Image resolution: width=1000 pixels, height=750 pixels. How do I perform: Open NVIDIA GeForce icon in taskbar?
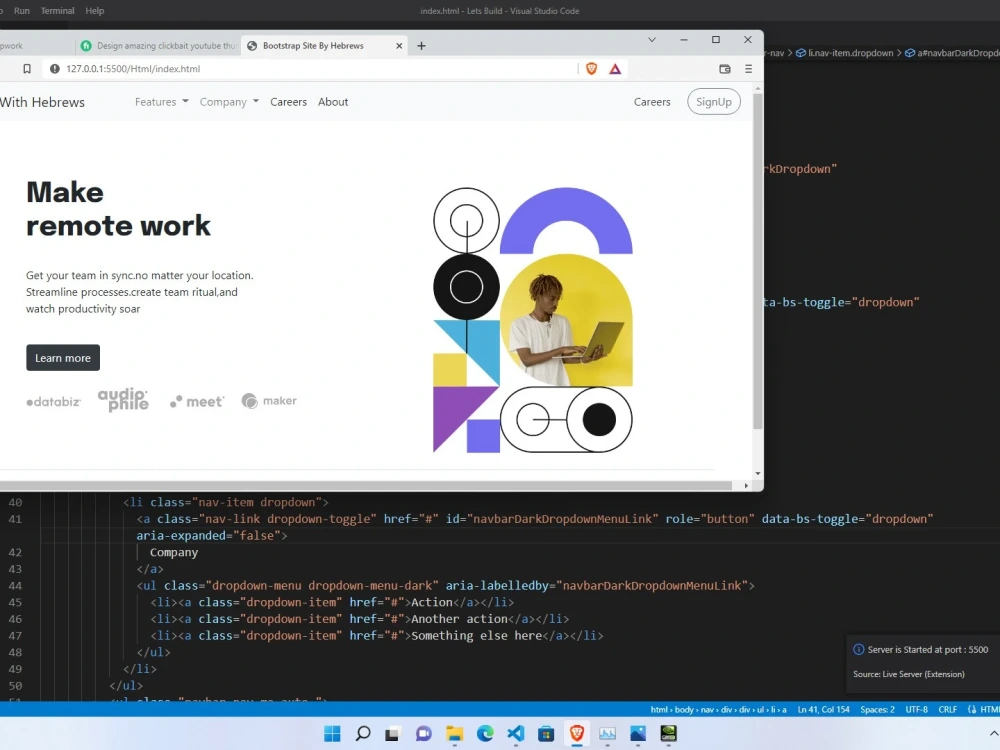[668, 733]
